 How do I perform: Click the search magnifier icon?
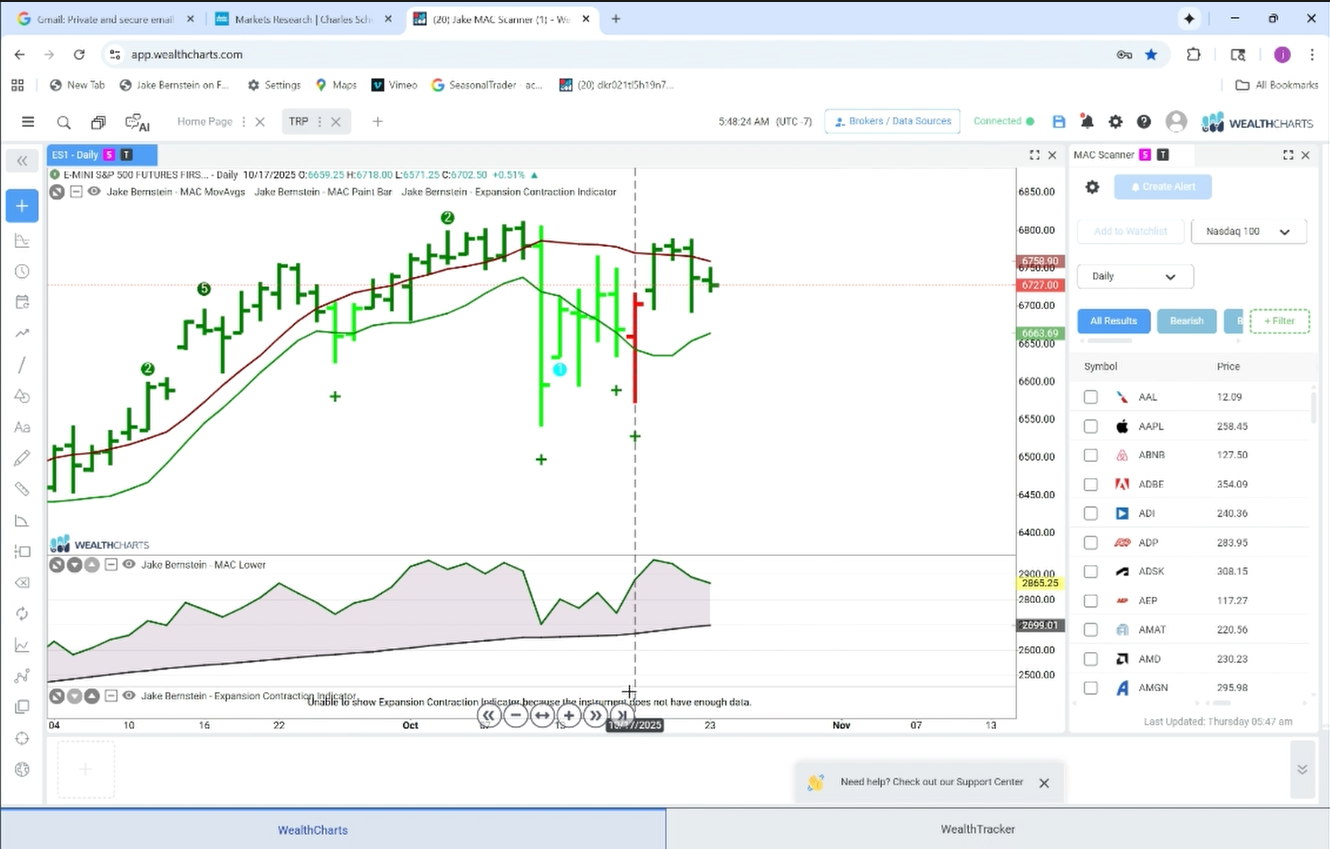(64, 122)
